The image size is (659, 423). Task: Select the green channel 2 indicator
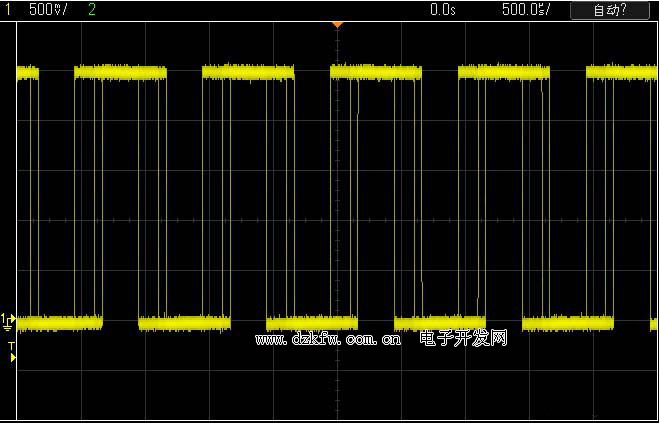pos(92,9)
